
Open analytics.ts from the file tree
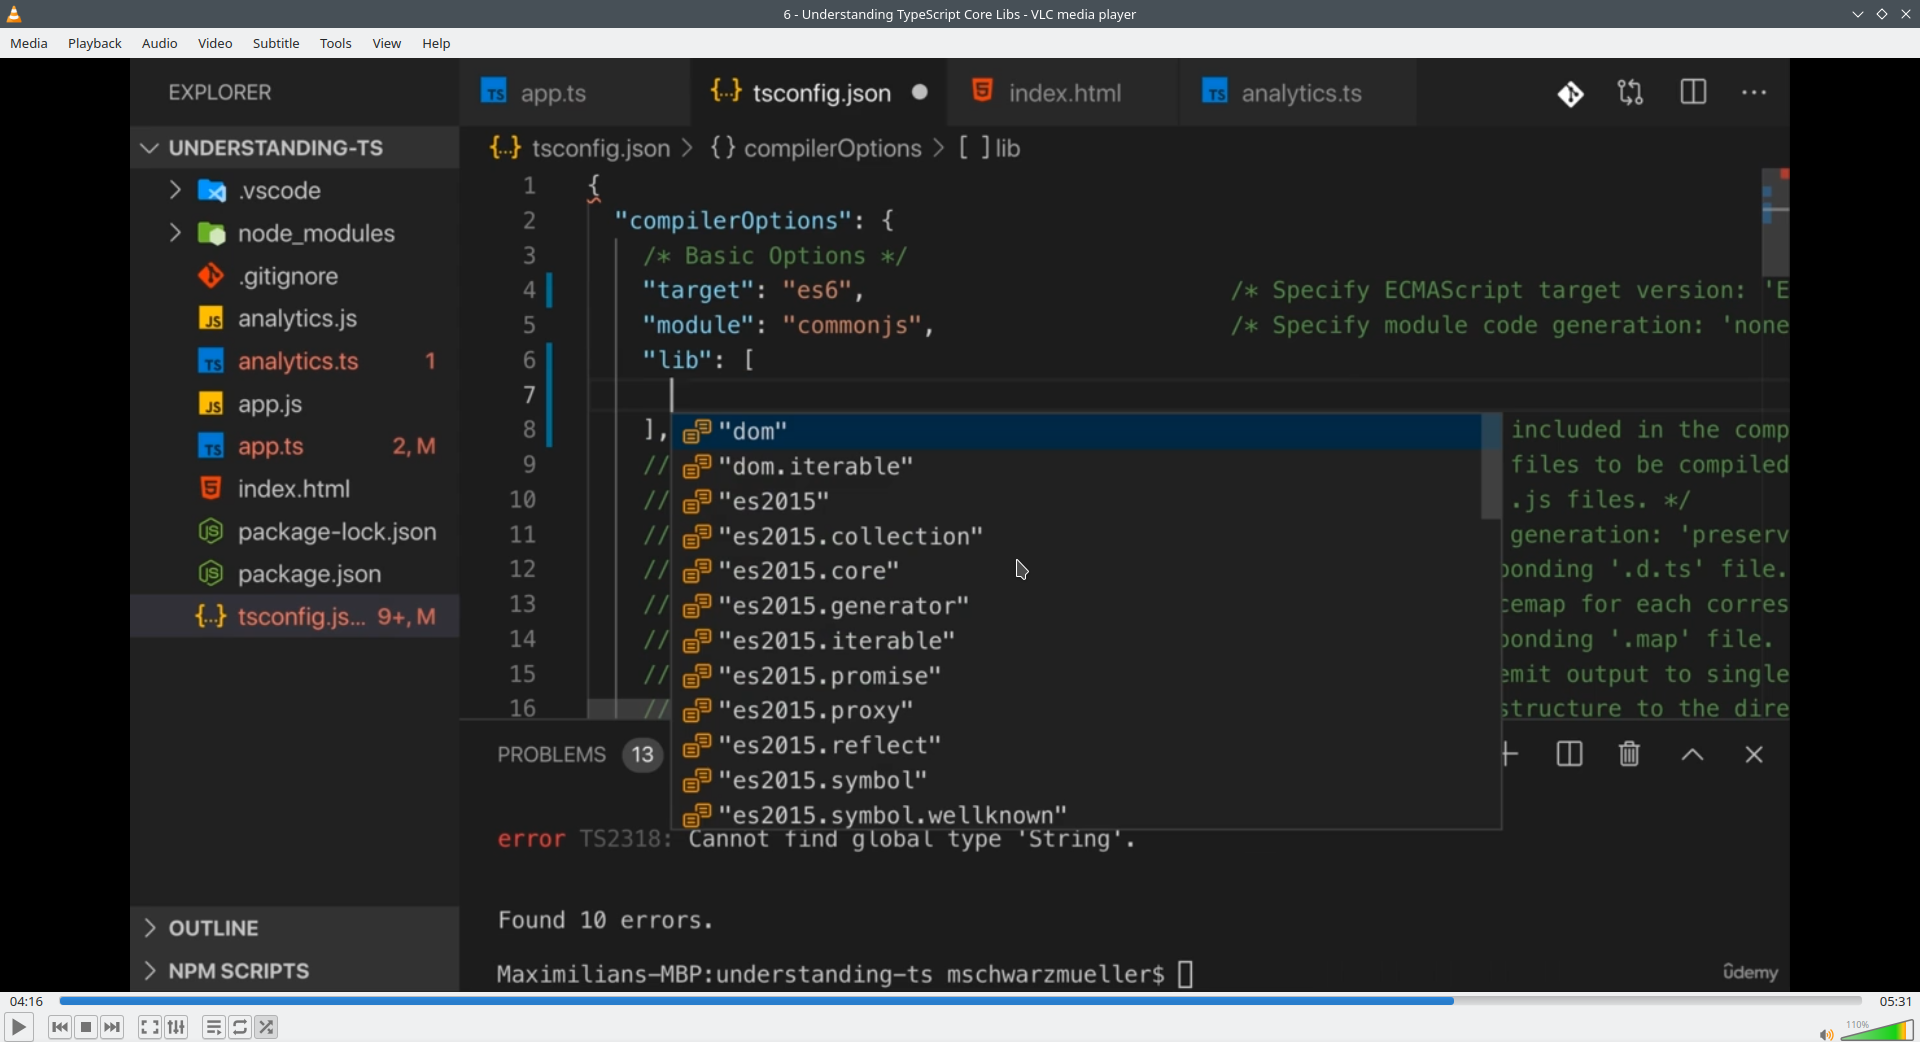[294, 361]
